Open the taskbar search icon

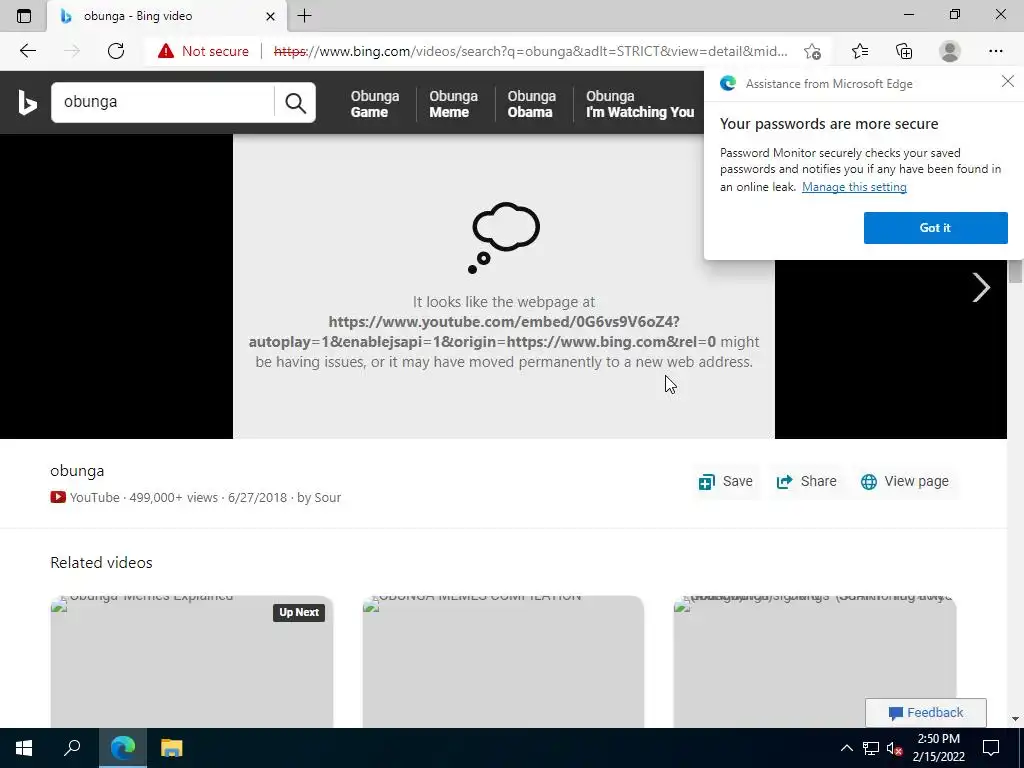coord(72,748)
